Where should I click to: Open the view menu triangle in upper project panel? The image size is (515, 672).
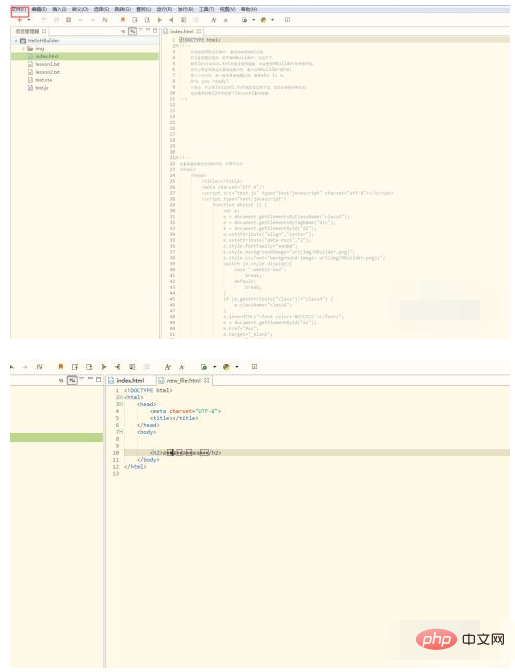click(141, 30)
